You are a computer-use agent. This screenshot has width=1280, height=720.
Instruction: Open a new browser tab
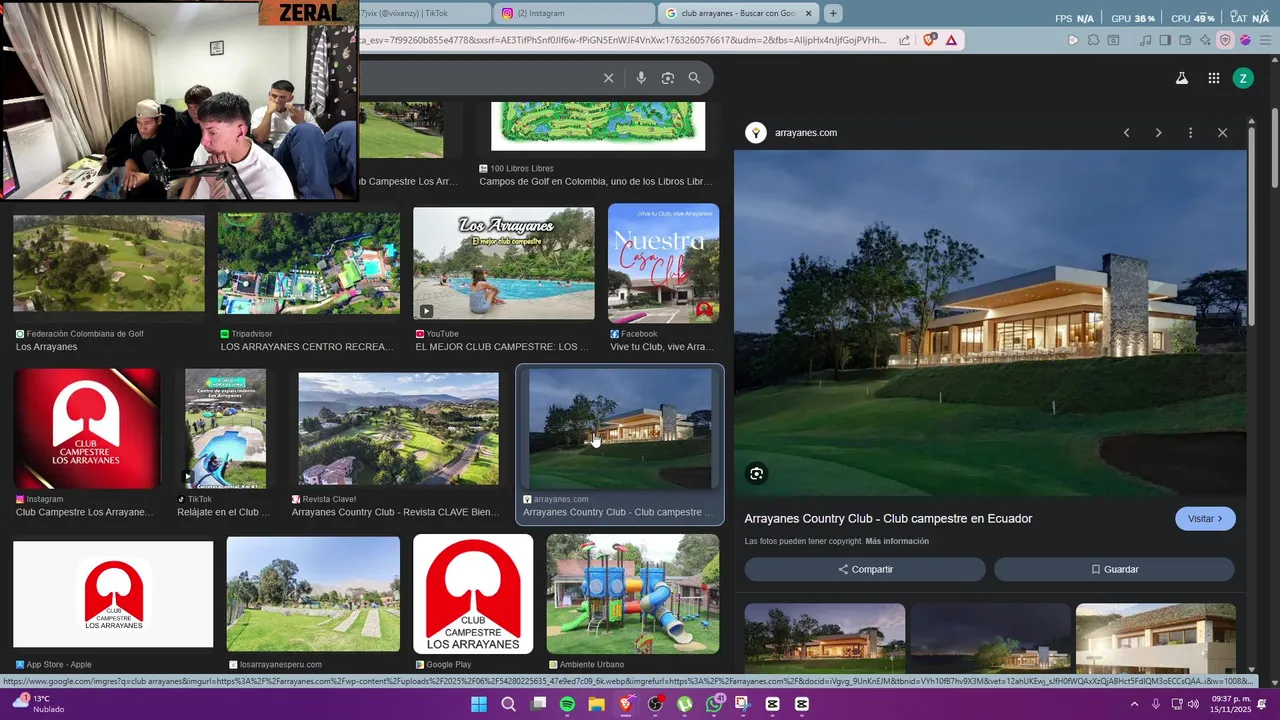click(x=832, y=13)
